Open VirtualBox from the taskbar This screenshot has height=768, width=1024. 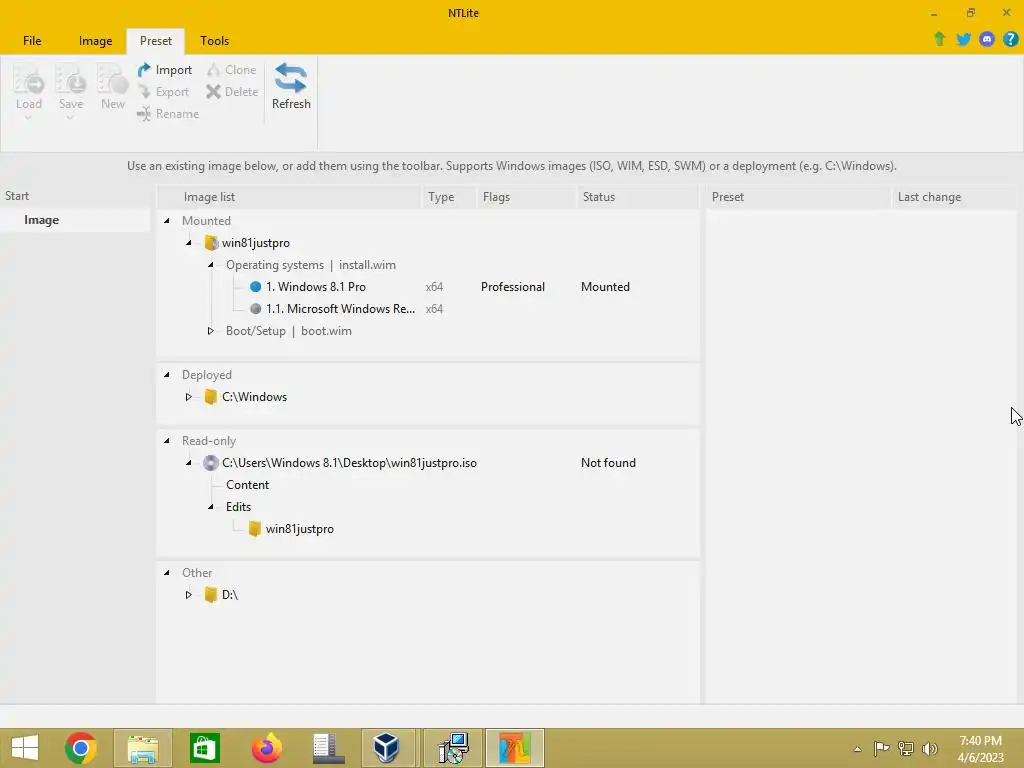coord(386,748)
